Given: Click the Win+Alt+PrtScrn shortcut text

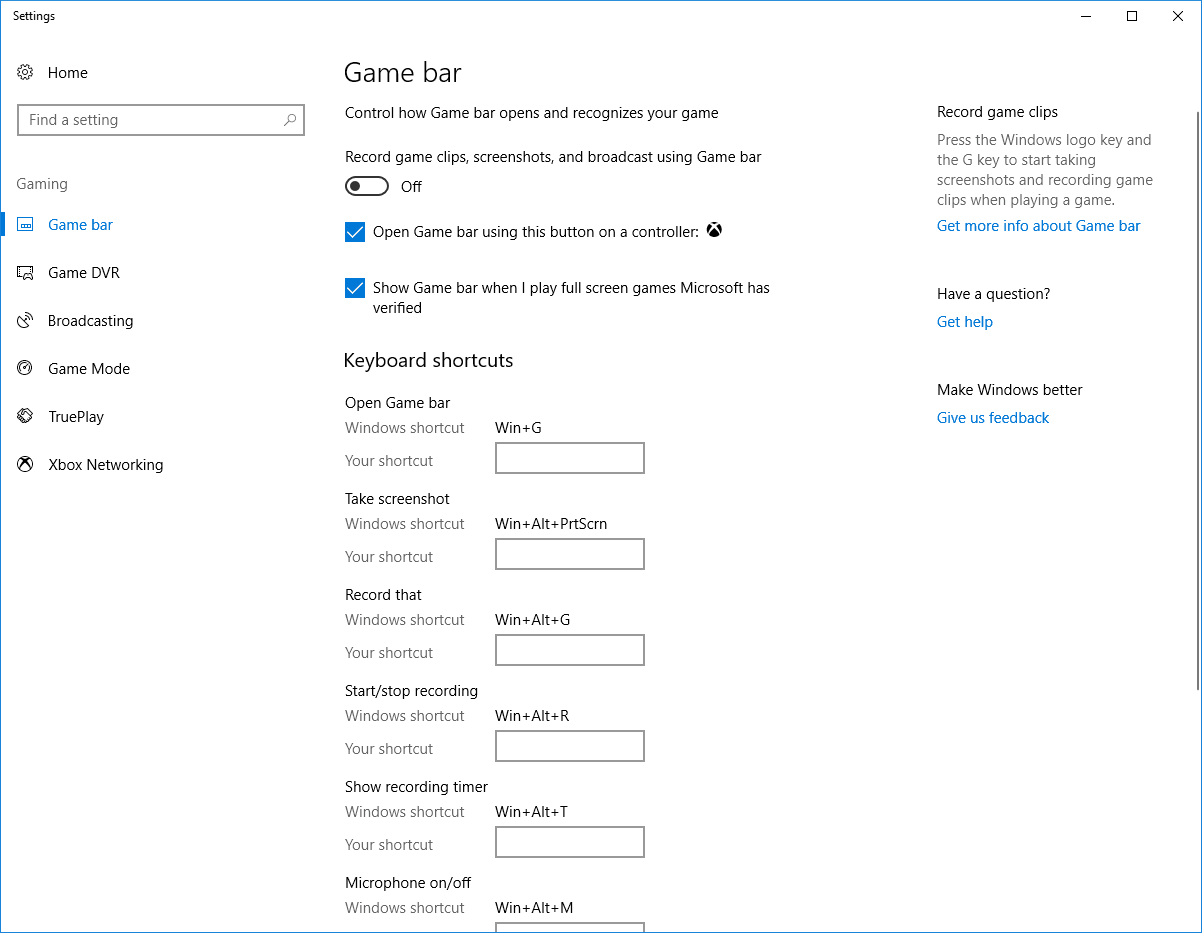Looking at the screenshot, I should point(551,524).
